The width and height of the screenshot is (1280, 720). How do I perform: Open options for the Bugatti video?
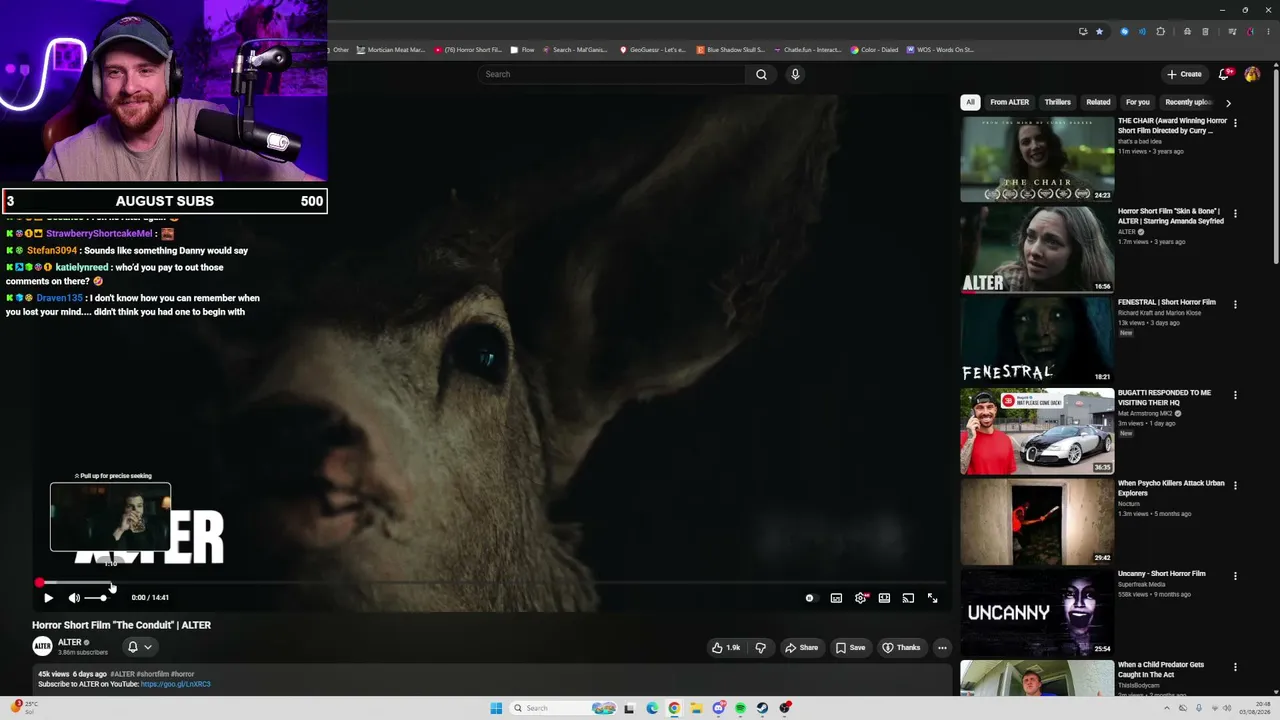[x=1235, y=395]
